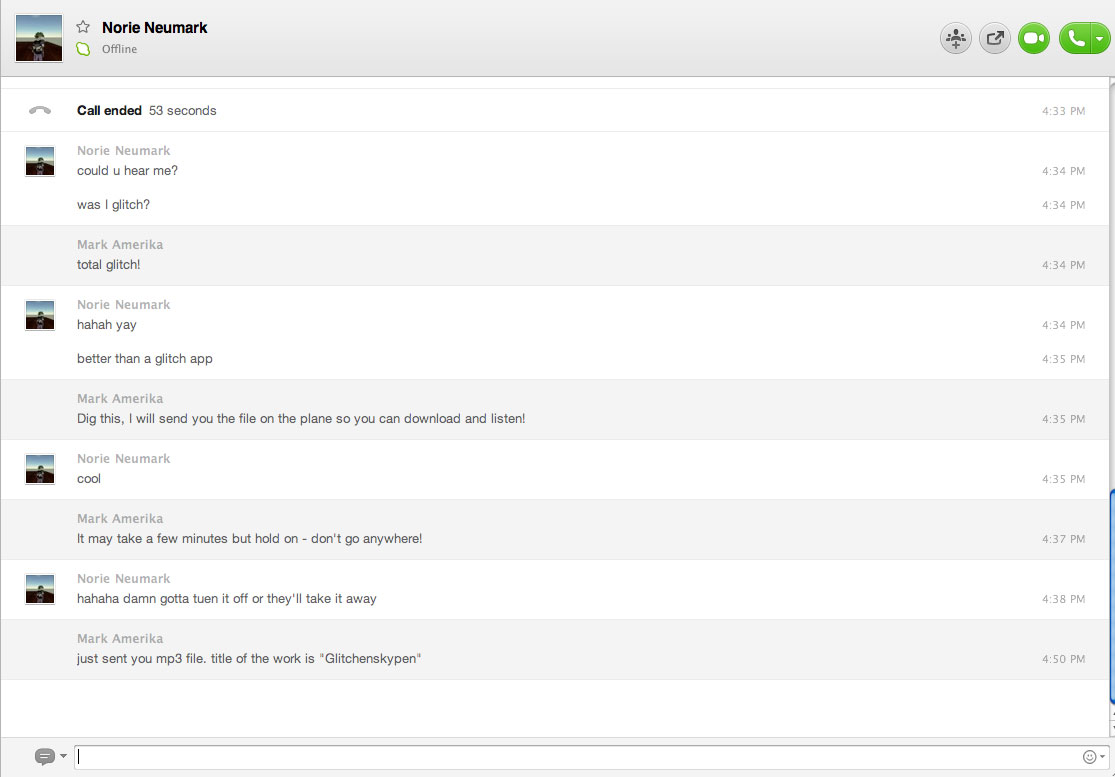Open the add people to conversation button

point(955,39)
